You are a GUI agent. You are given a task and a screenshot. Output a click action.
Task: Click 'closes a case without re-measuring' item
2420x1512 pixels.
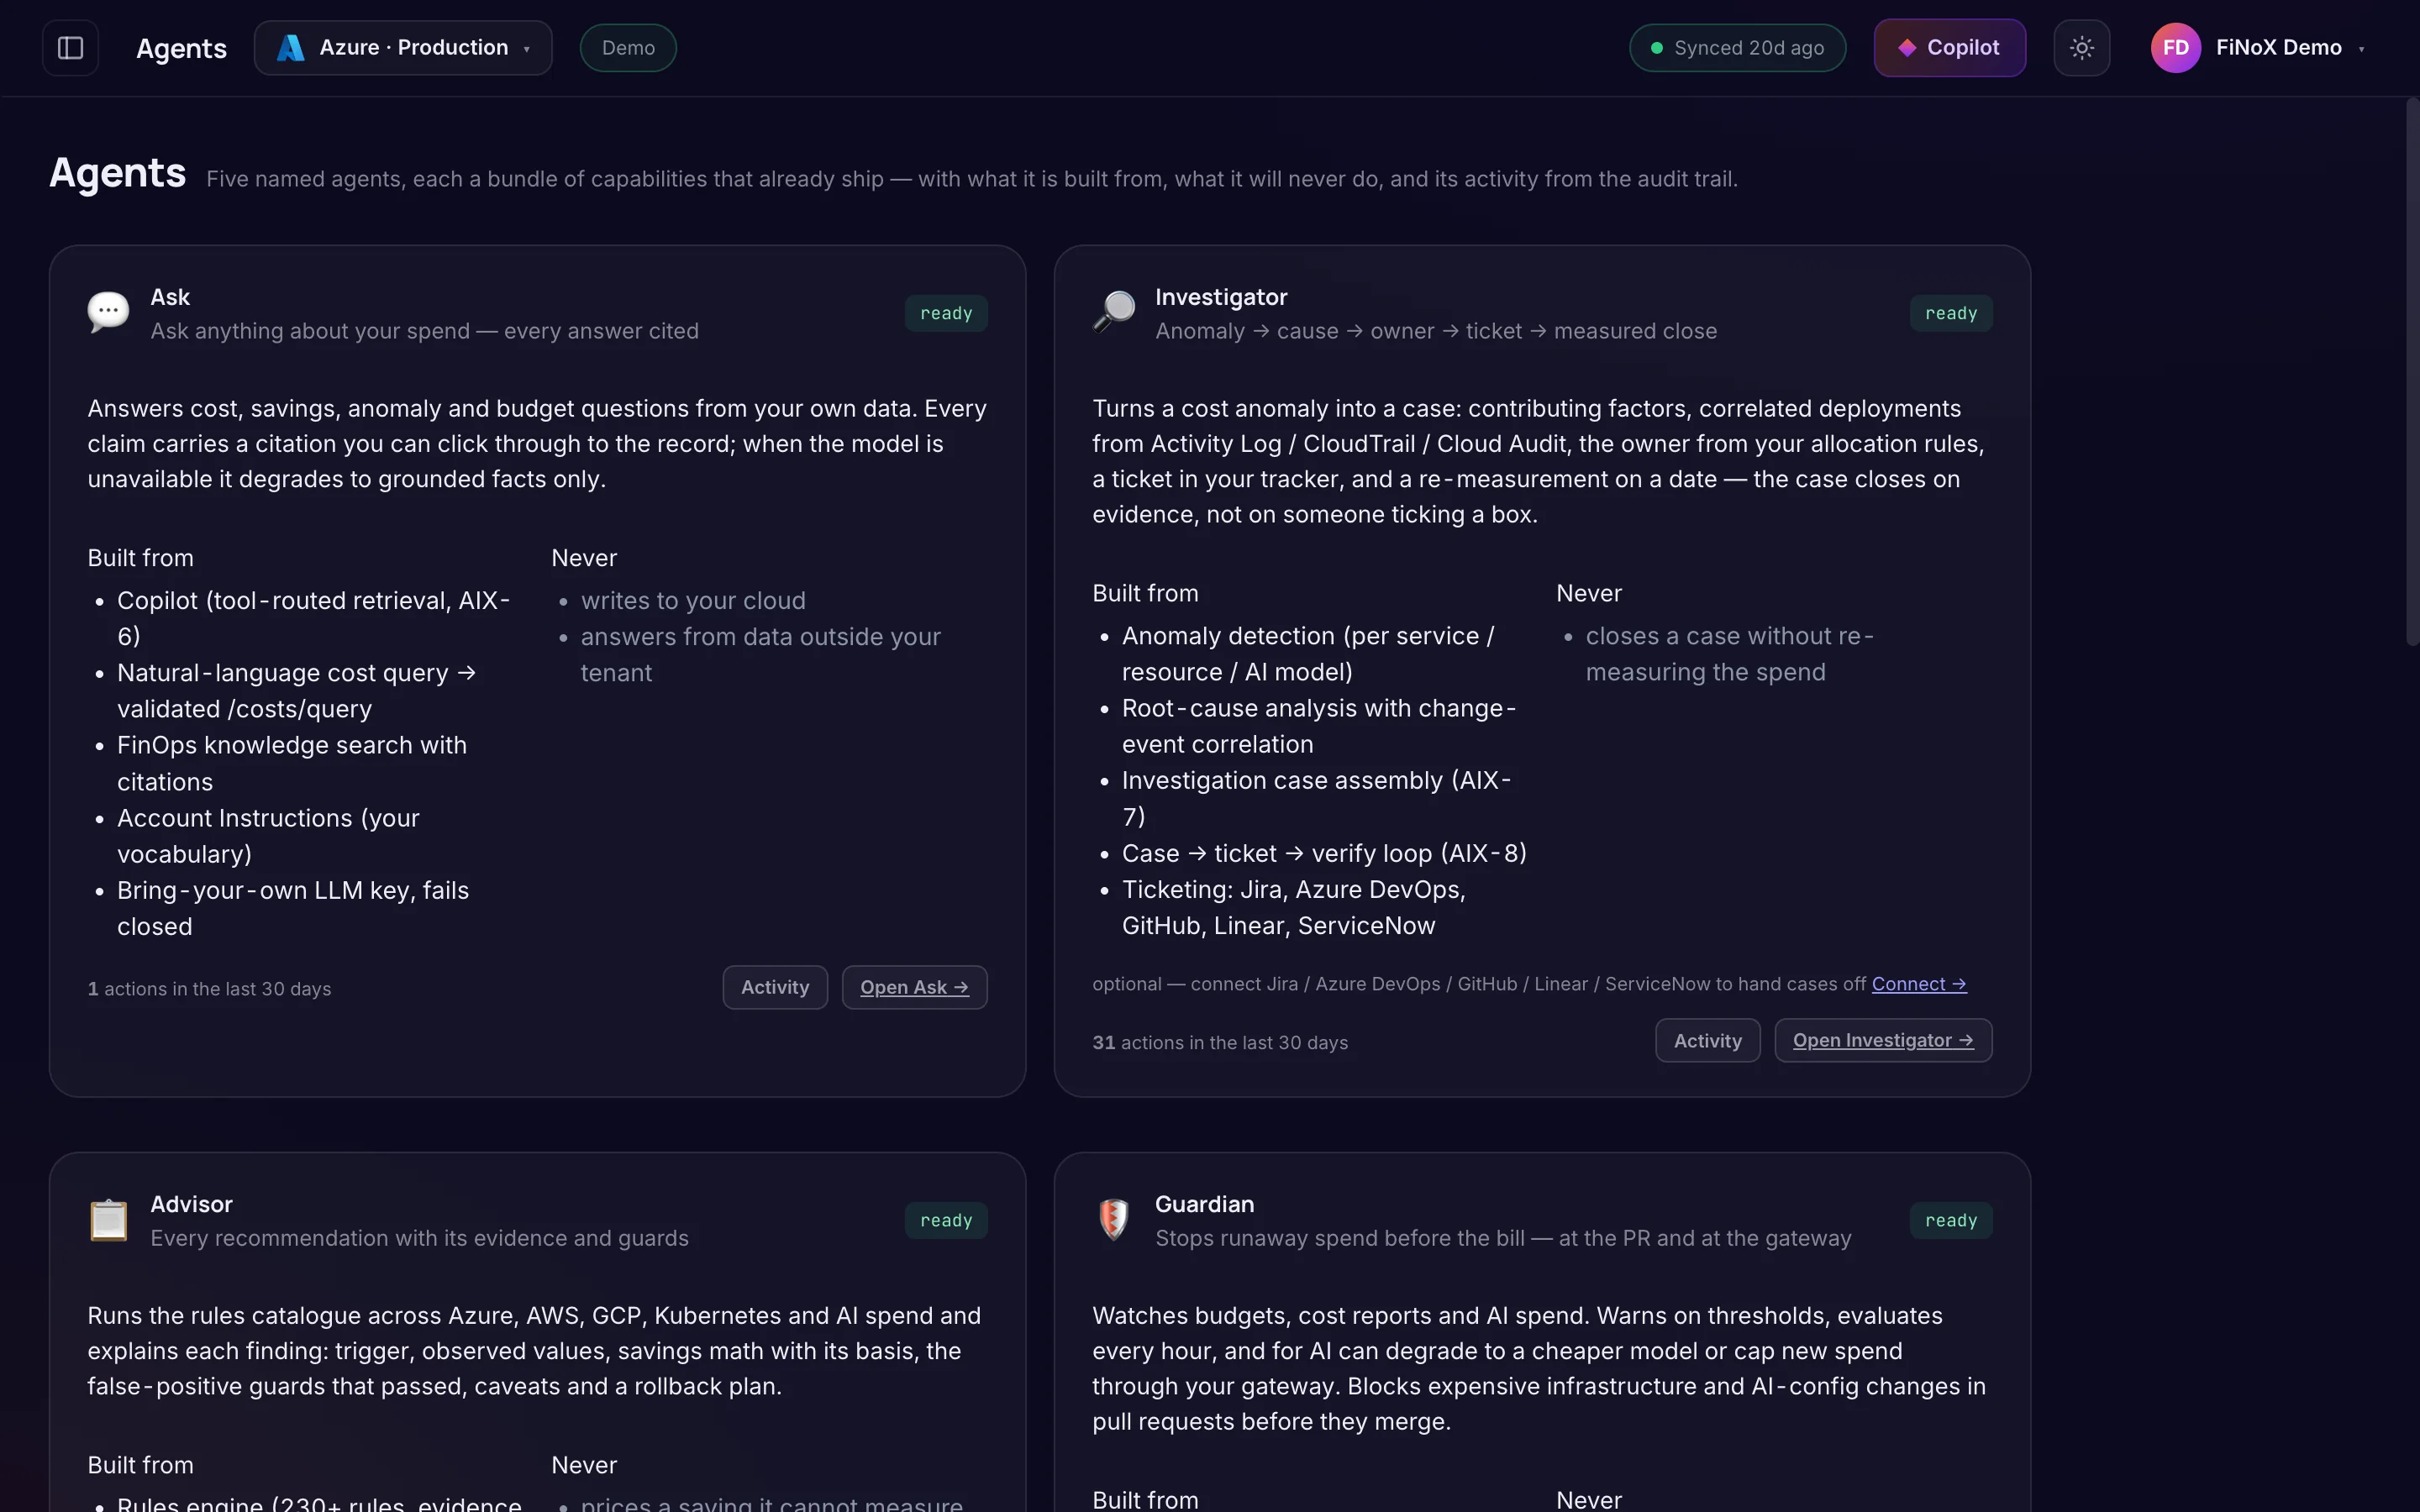pos(1729,653)
